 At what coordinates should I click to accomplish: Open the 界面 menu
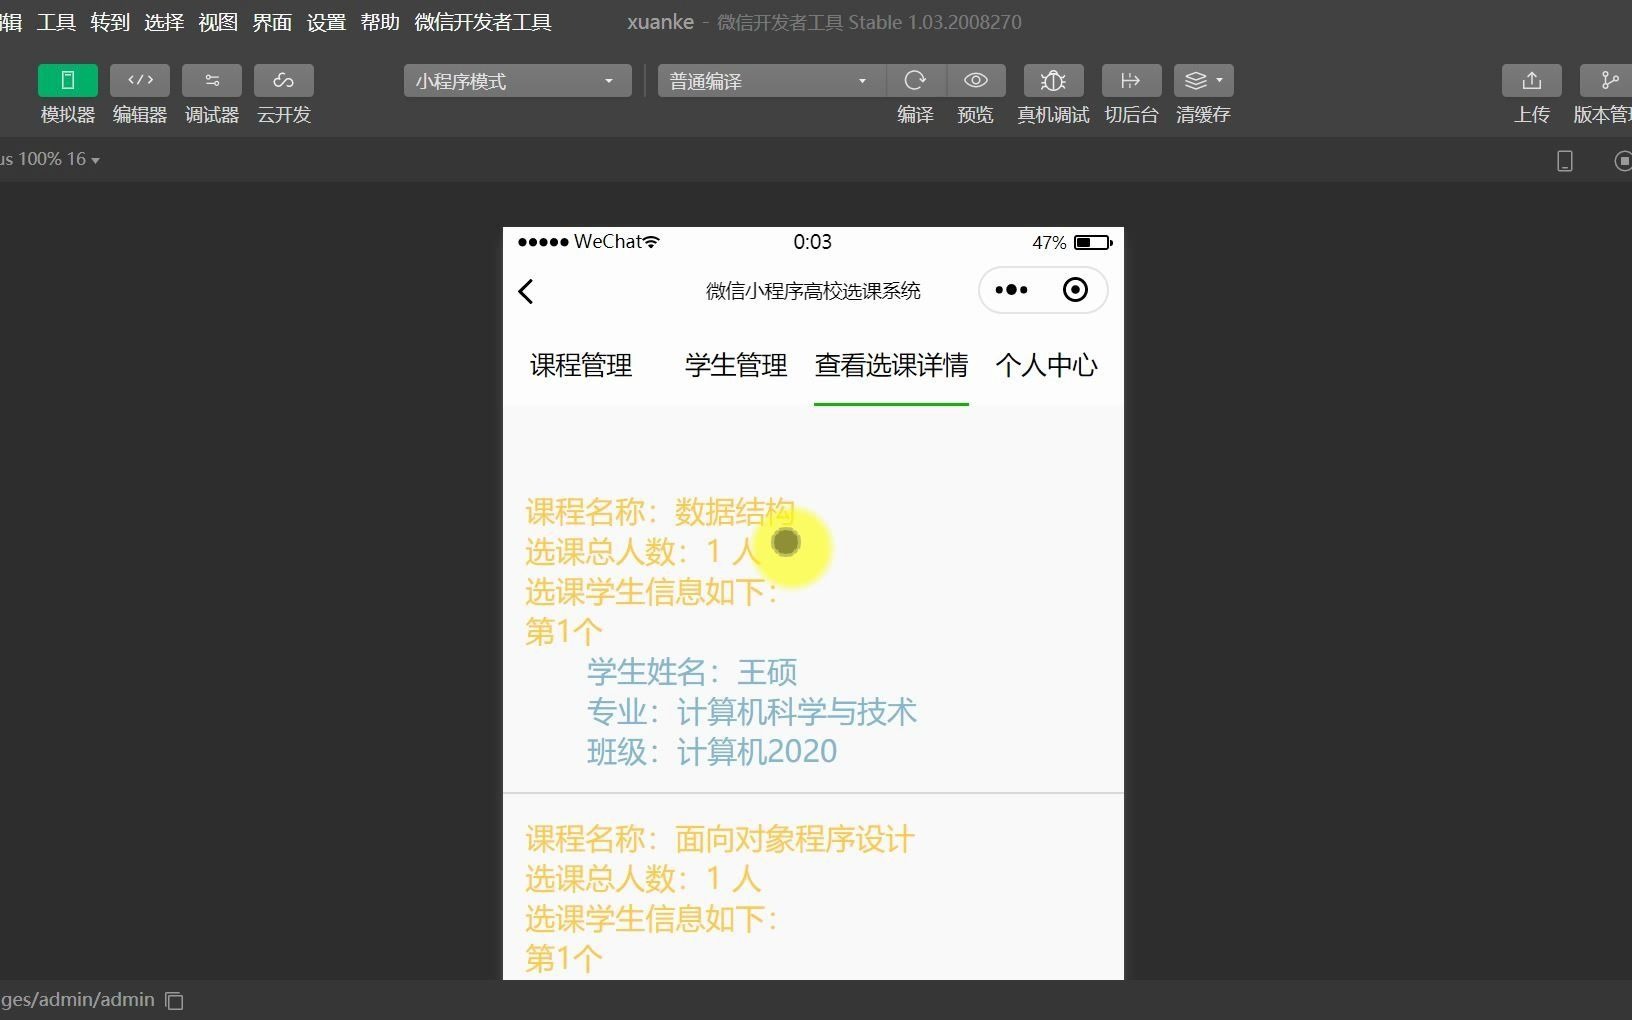point(272,22)
